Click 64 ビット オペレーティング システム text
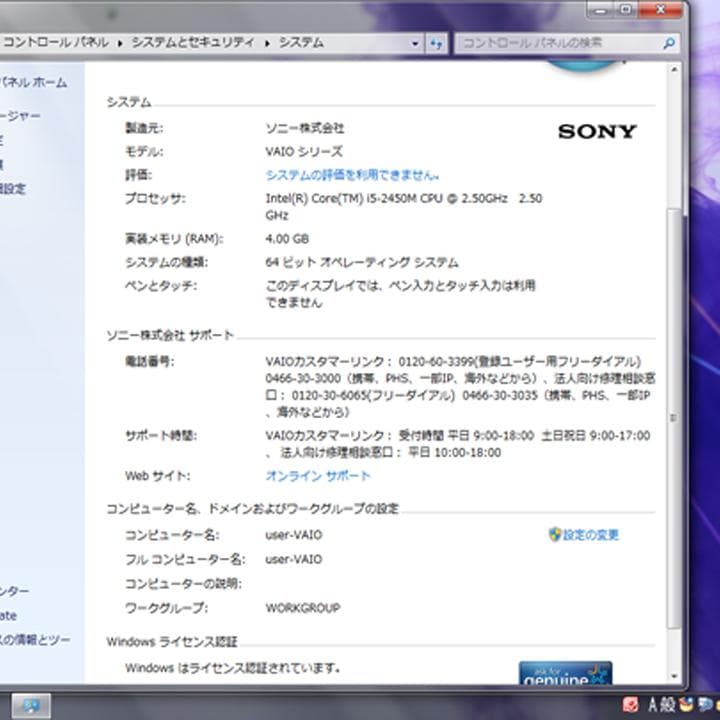Image resolution: width=720 pixels, height=720 pixels. point(362,263)
